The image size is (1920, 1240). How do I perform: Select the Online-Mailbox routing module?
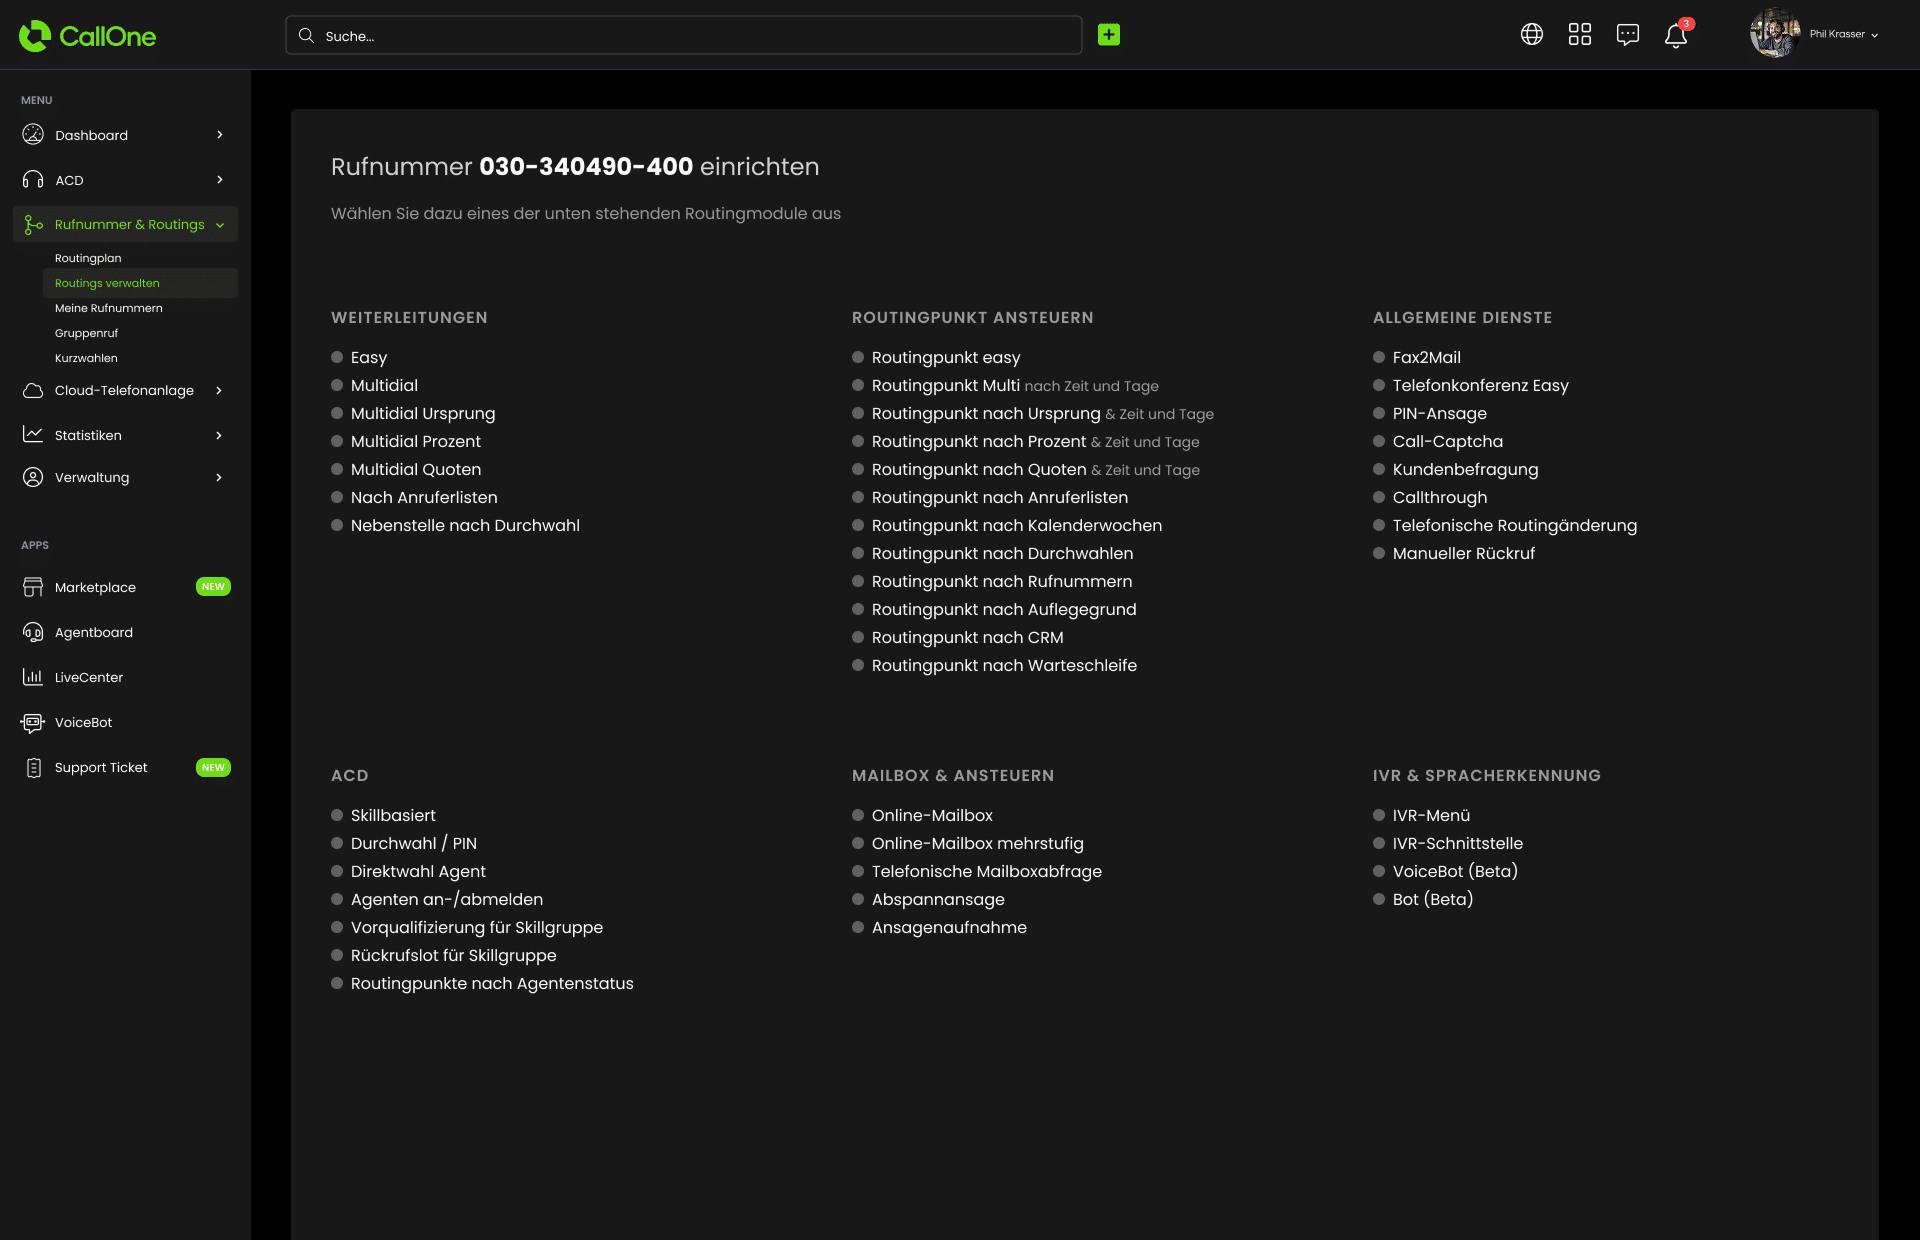coord(931,815)
